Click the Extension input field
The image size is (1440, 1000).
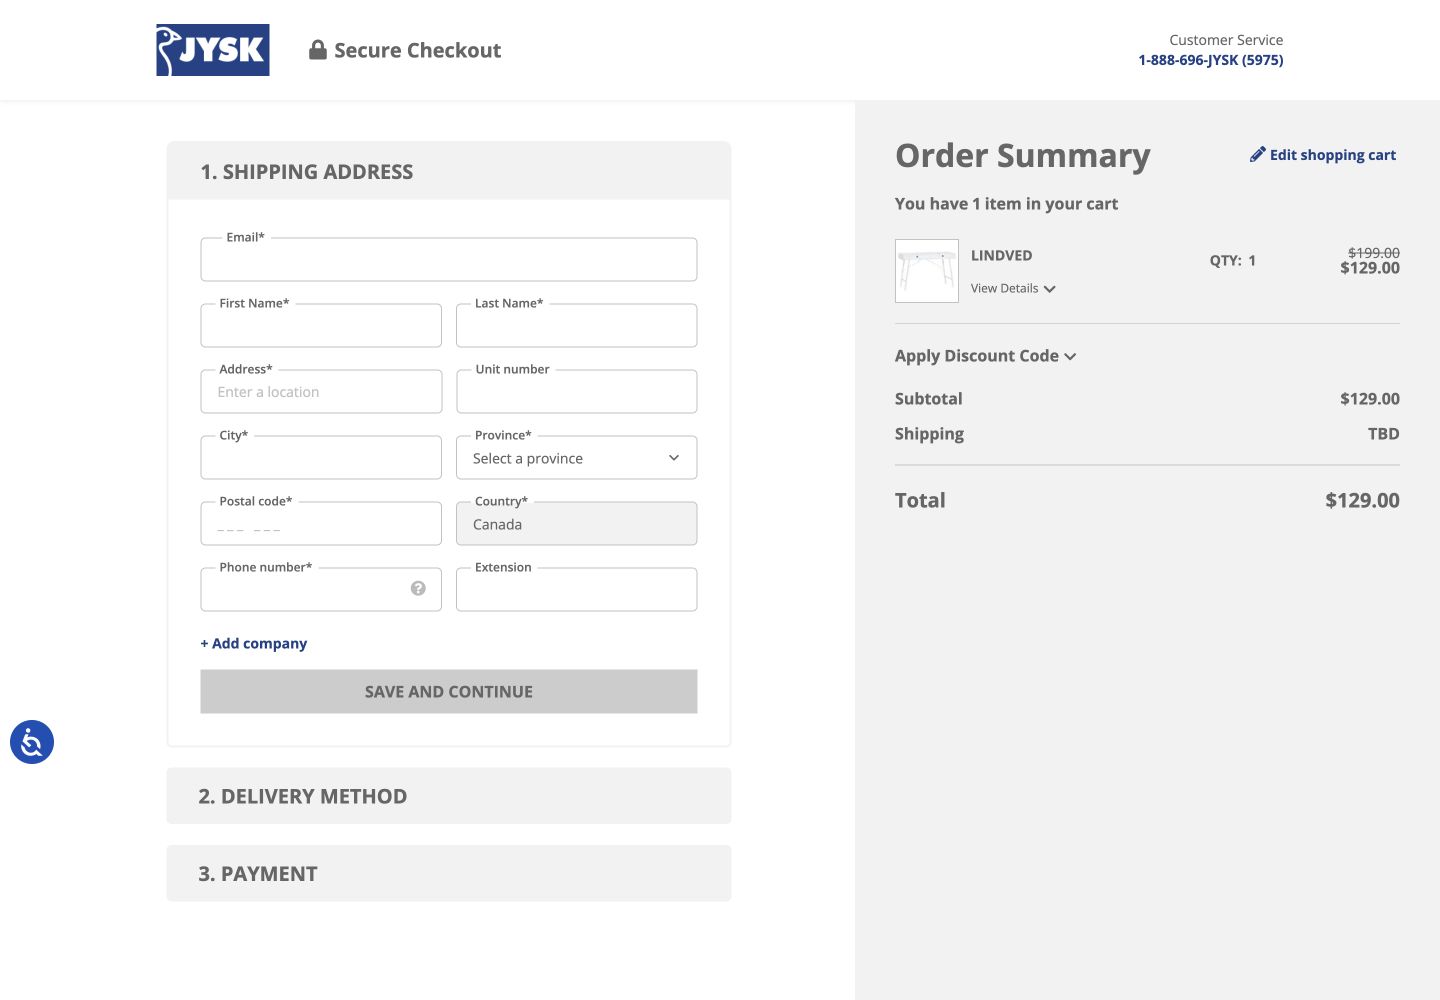pos(577,590)
